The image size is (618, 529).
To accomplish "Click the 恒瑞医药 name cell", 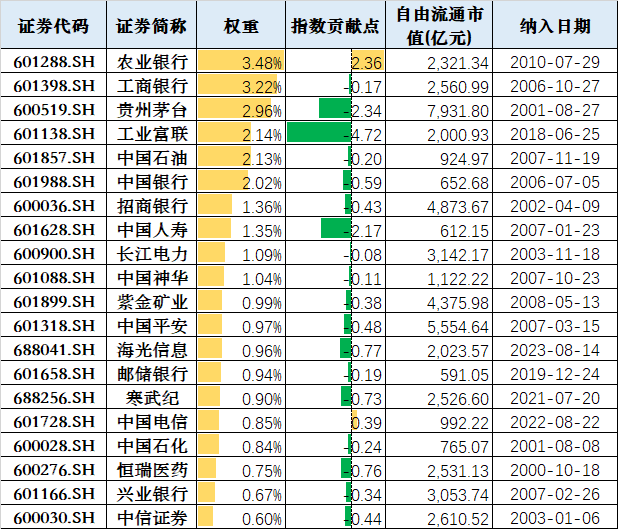I will [x=151, y=469].
